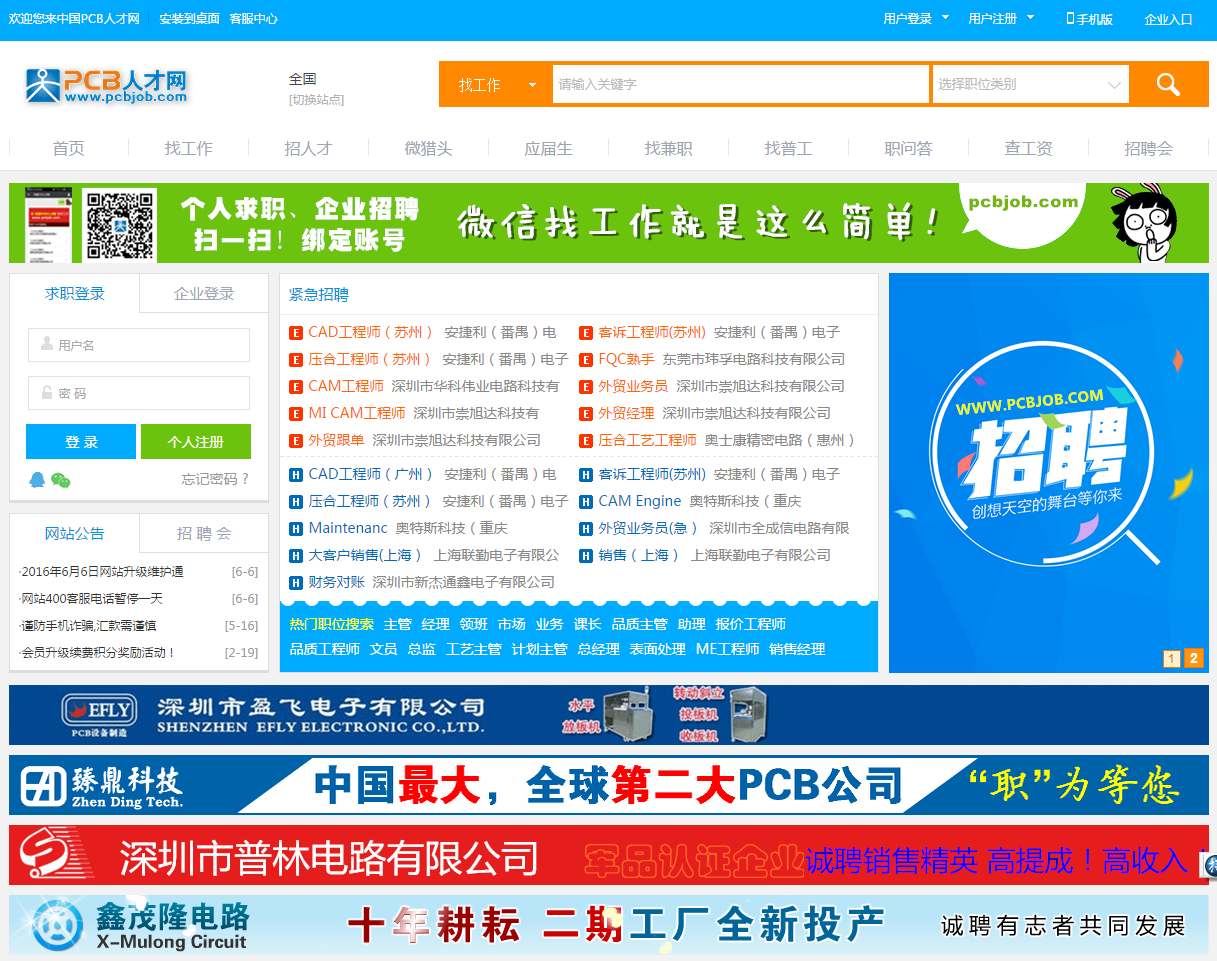The image size is (1217, 961).
Task: Open the 臻鼎科技 Zhen Ding banner ad
Action: [x=609, y=785]
